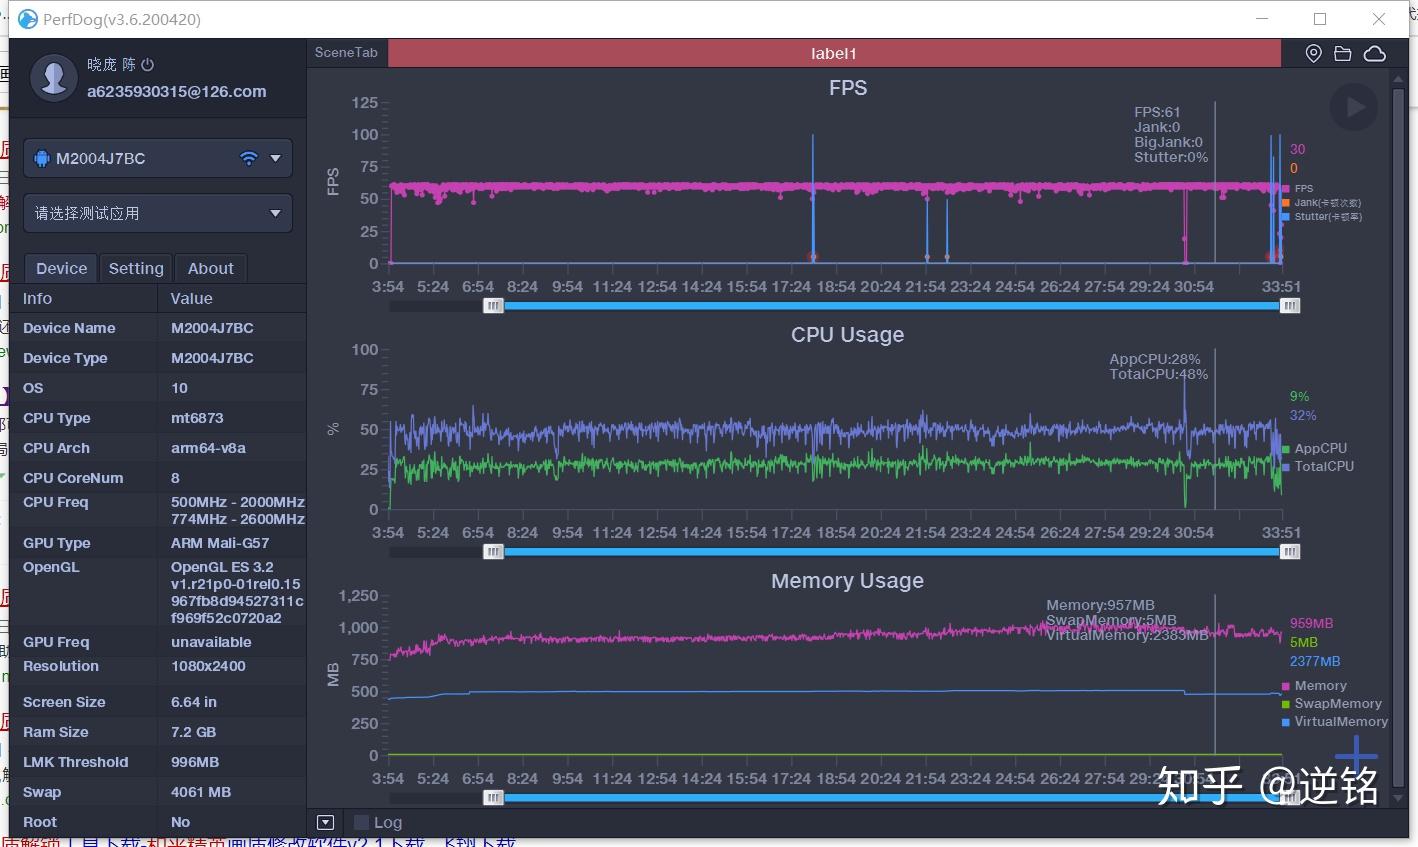The width and height of the screenshot is (1418, 847).
Task: Open the folder icon in the top bar
Action: point(1343,53)
